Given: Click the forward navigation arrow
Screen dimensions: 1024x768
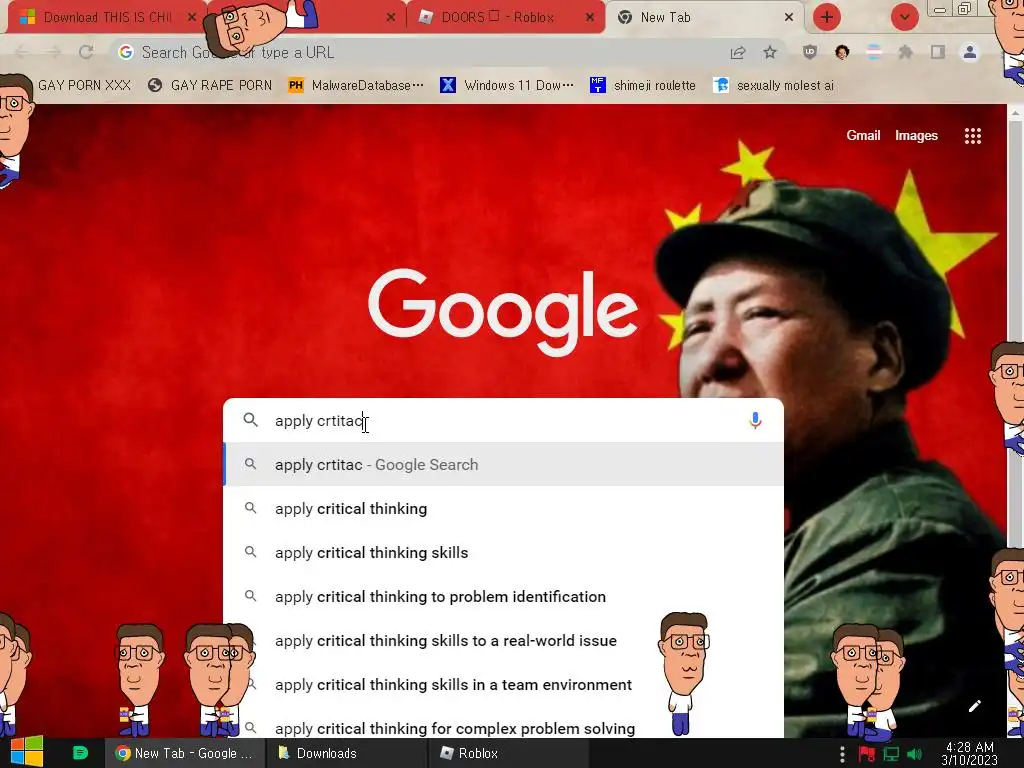Looking at the screenshot, I should [54, 52].
